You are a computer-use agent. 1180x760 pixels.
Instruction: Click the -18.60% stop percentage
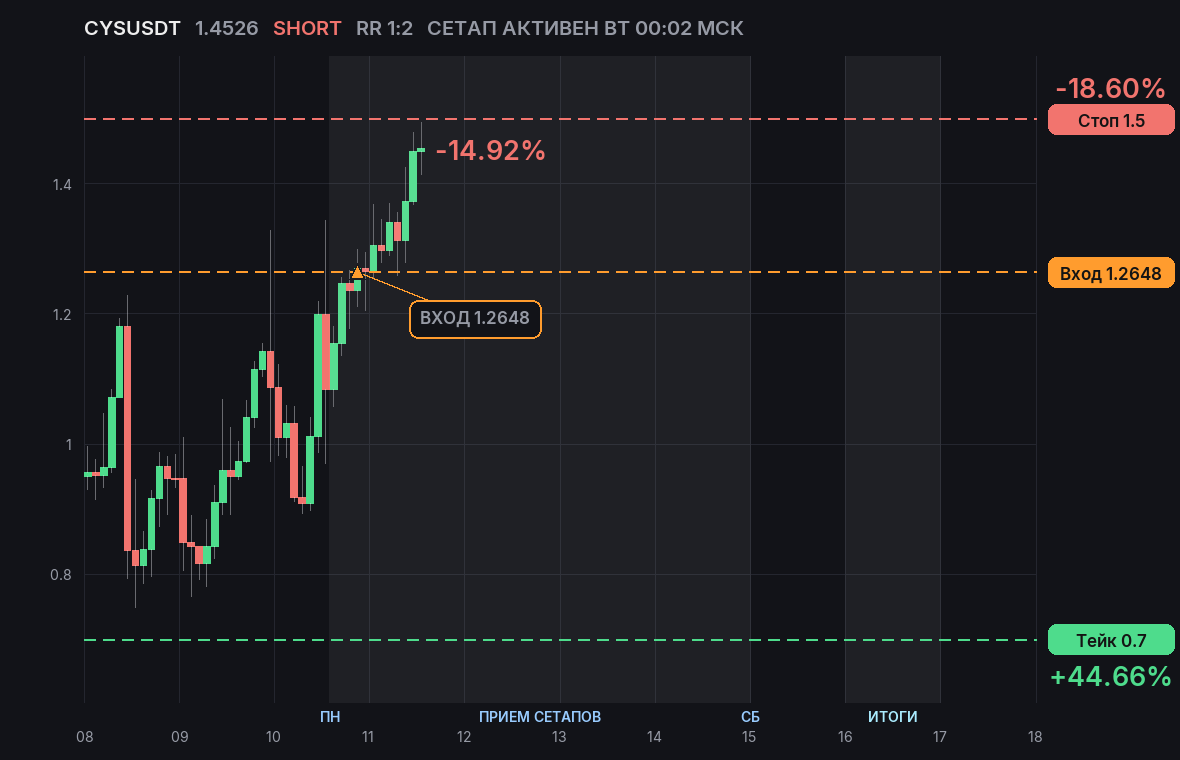[1111, 89]
